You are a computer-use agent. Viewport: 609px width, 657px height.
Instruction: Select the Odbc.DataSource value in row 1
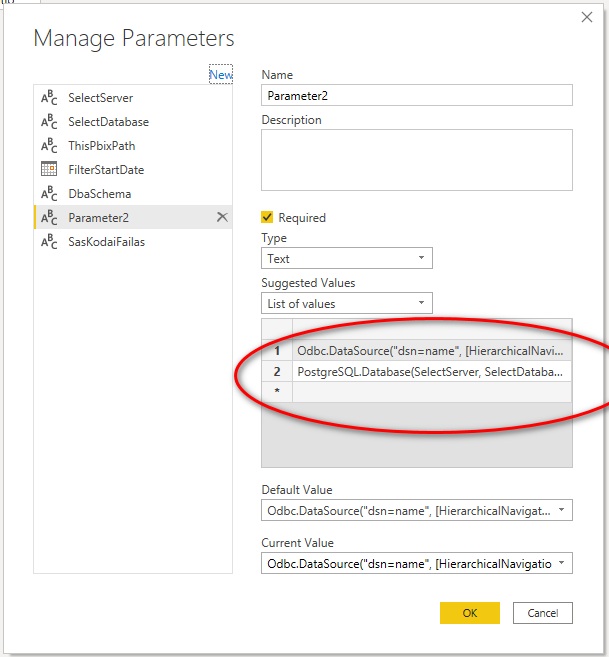click(432, 350)
